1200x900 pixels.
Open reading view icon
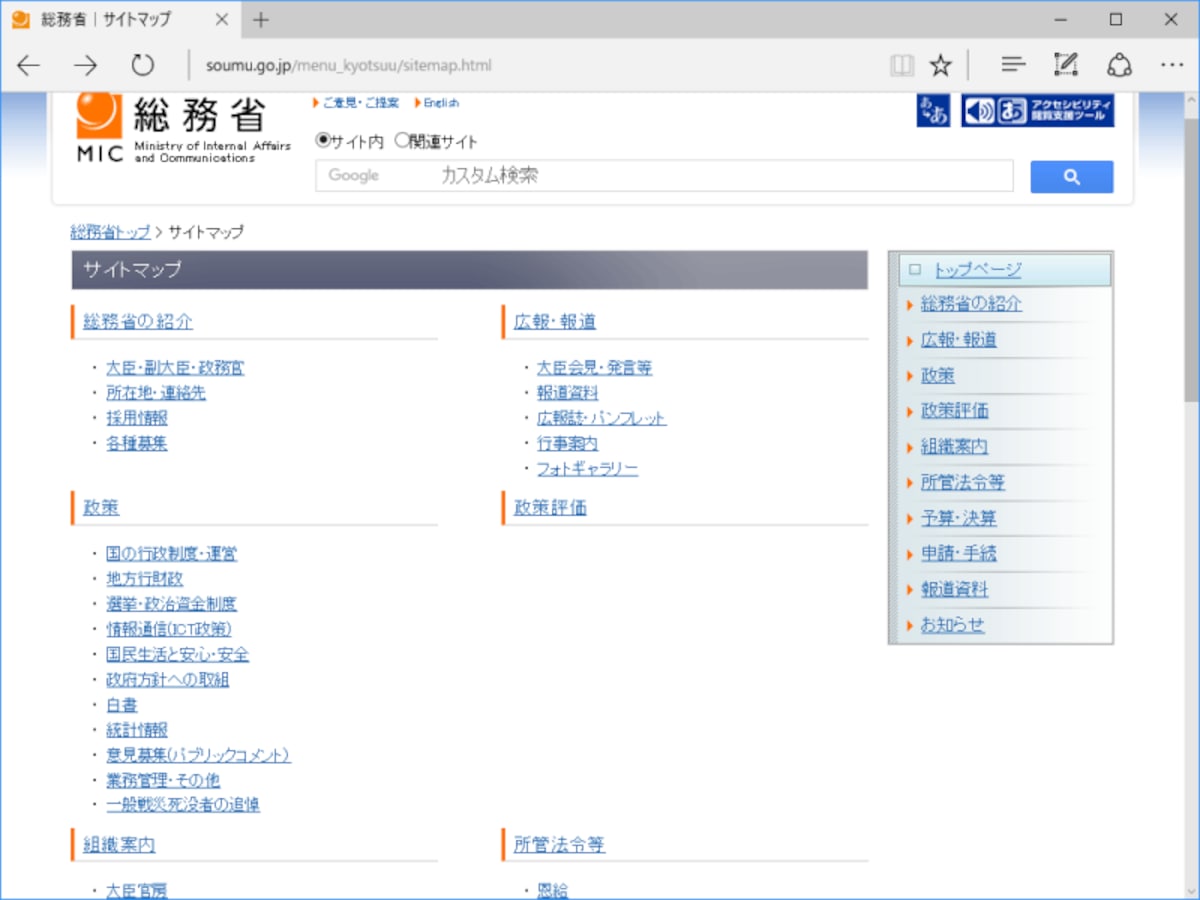(x=902, y=66)
